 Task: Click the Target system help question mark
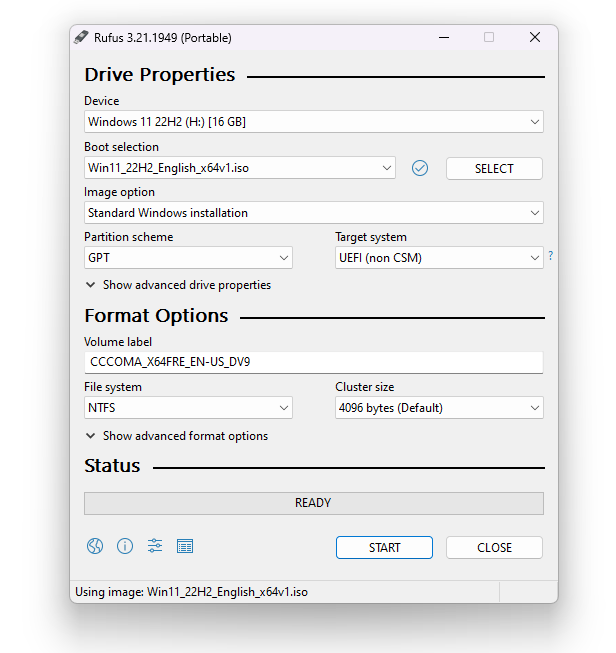click(551, 255)
